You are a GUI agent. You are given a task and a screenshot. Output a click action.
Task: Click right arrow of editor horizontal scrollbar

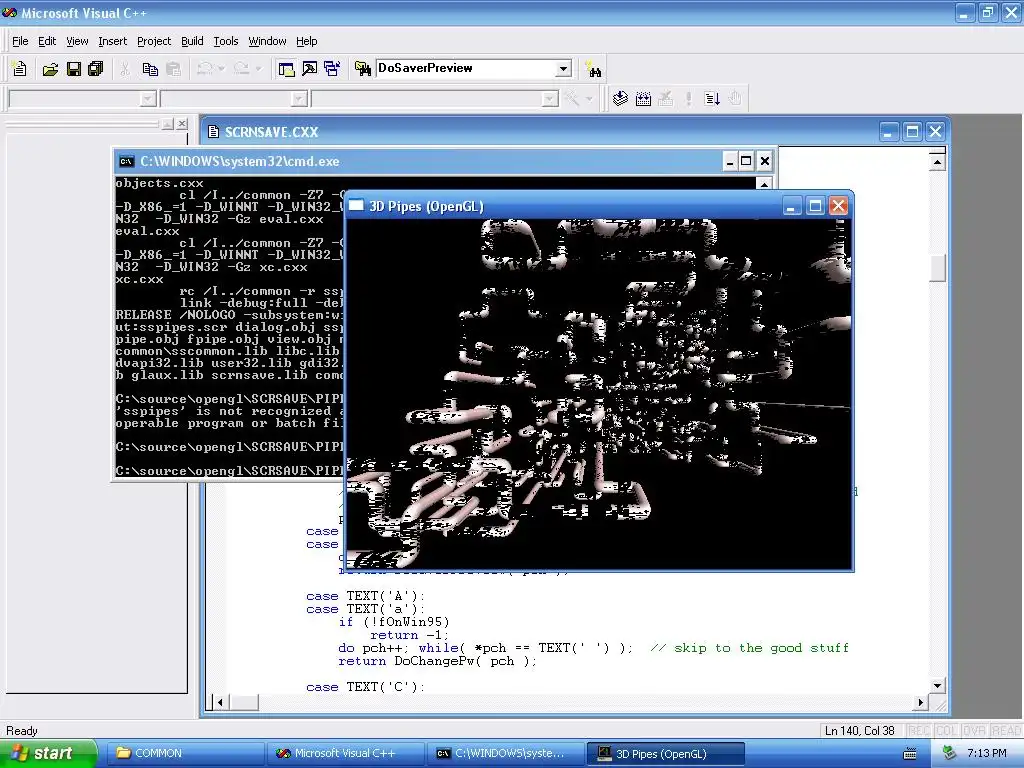coord(920,702)
